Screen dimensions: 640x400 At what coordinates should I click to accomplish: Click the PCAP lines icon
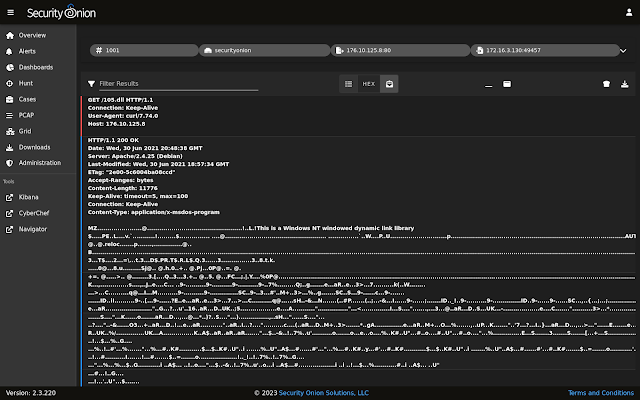click(9, 116)
